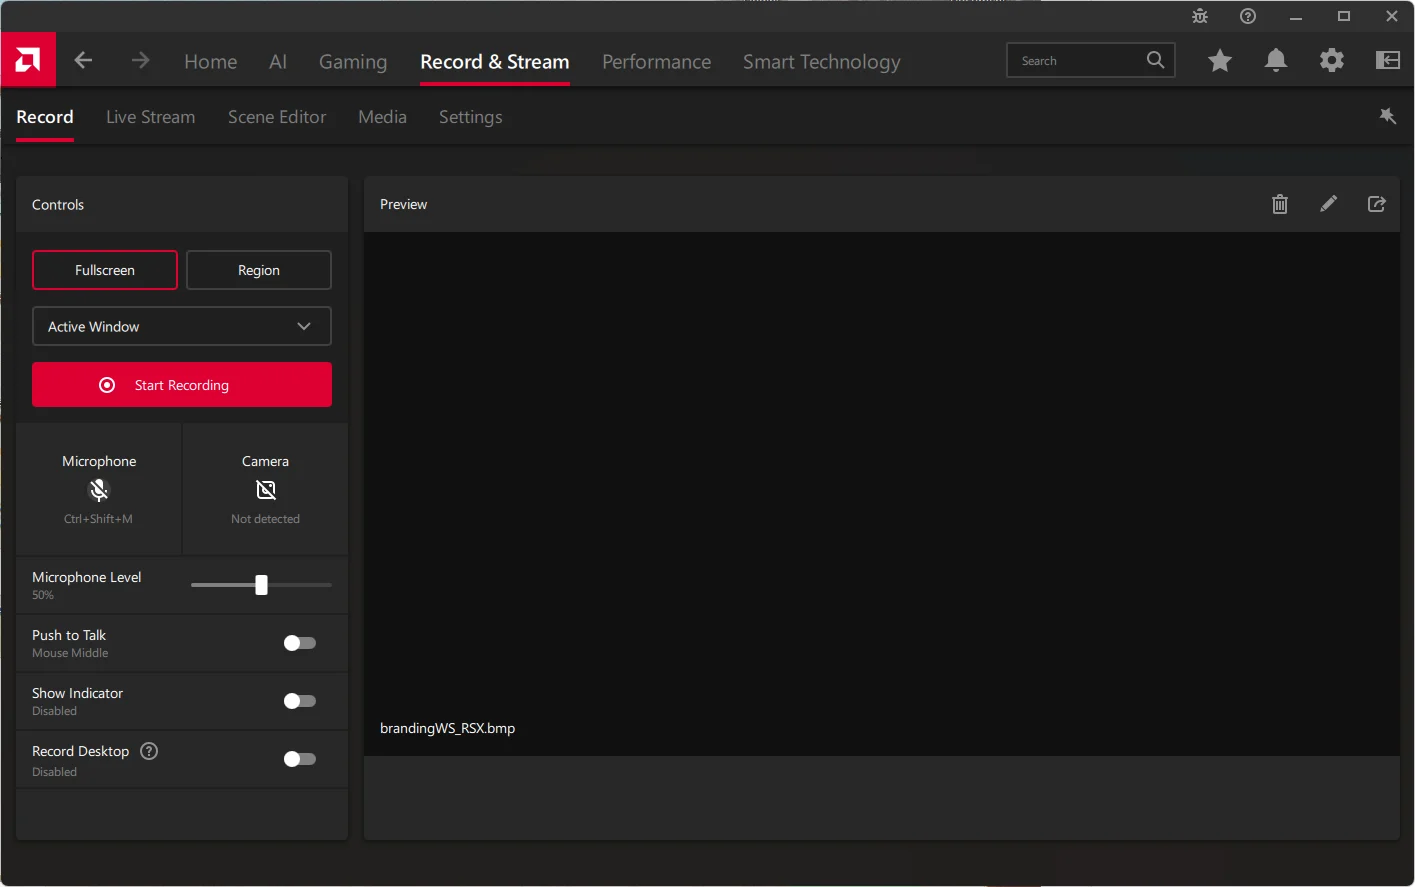Enable Record Desktop toggle
The image size is (1415, 887).
(x=299, y=759)
